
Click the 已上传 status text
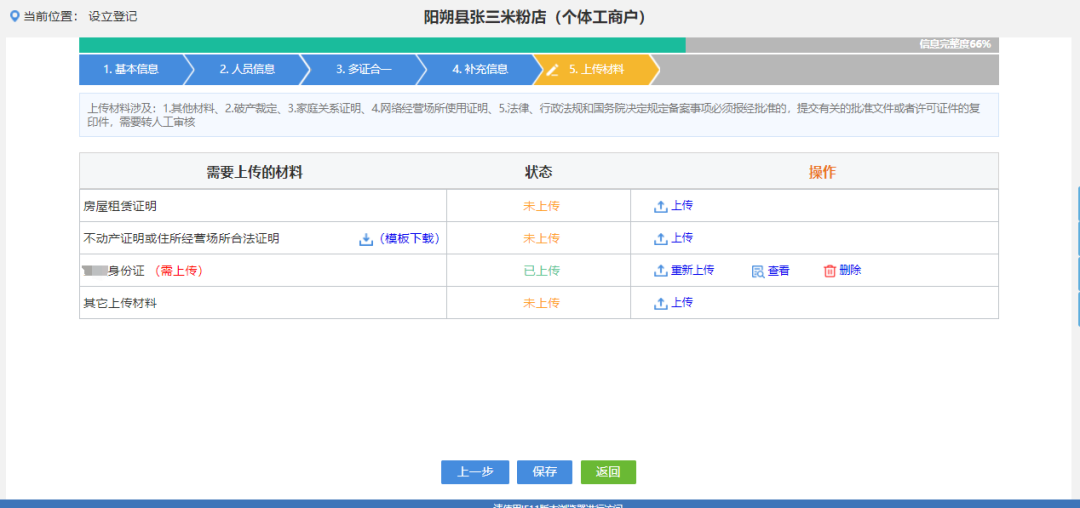541,271
